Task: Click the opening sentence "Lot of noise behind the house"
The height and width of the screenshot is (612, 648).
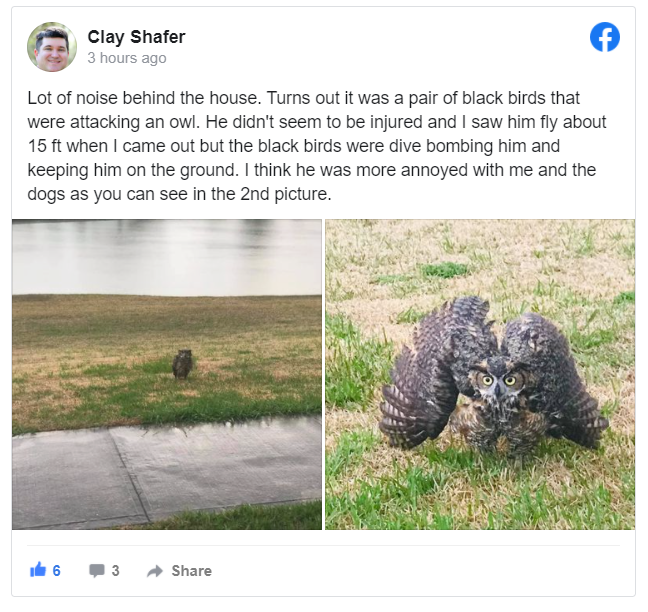Action: coord(144,98)
